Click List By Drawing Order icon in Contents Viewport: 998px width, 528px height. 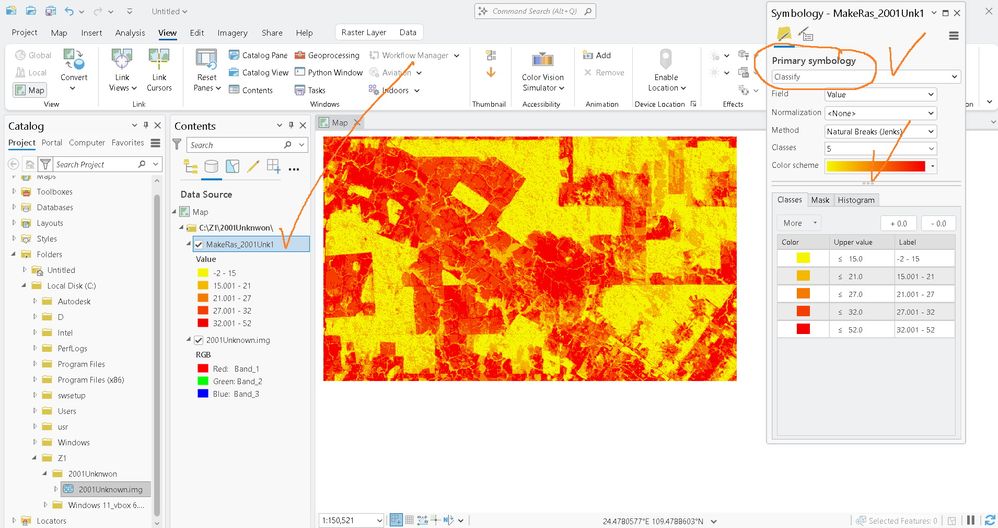[x=190, y=167]
